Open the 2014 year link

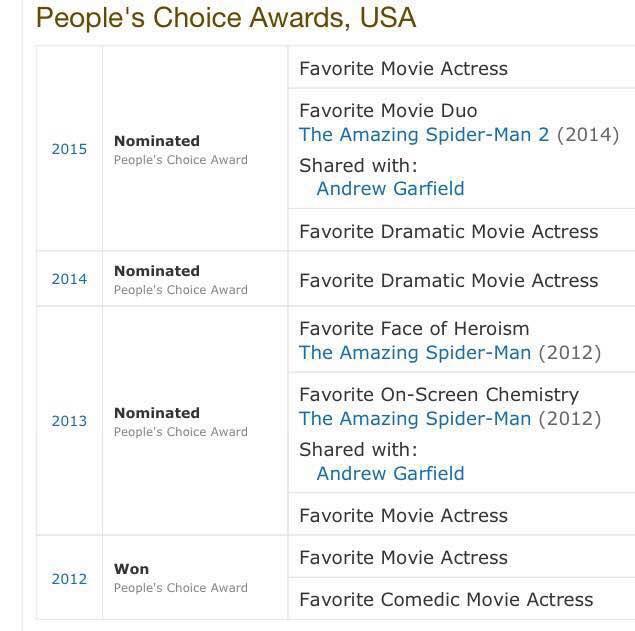pos(69,279)
